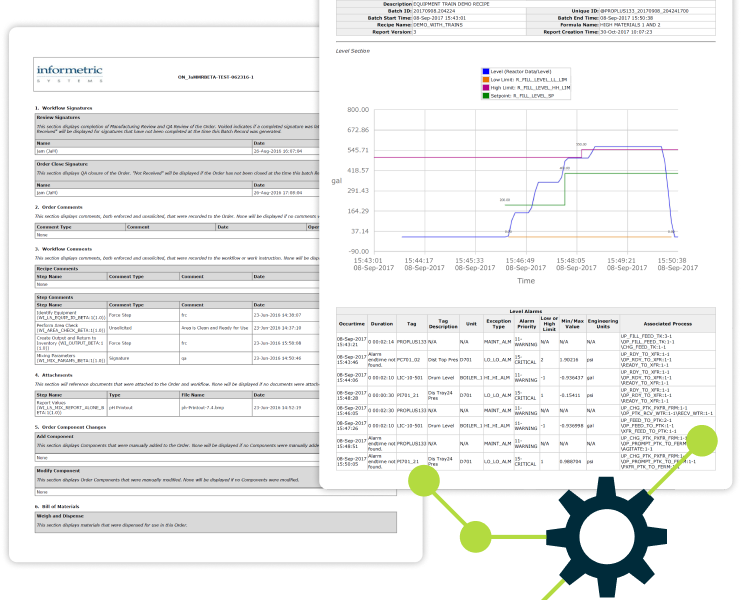
Task: Select the '1. Workflow Signatures' heading
Action: pos(63,108)
